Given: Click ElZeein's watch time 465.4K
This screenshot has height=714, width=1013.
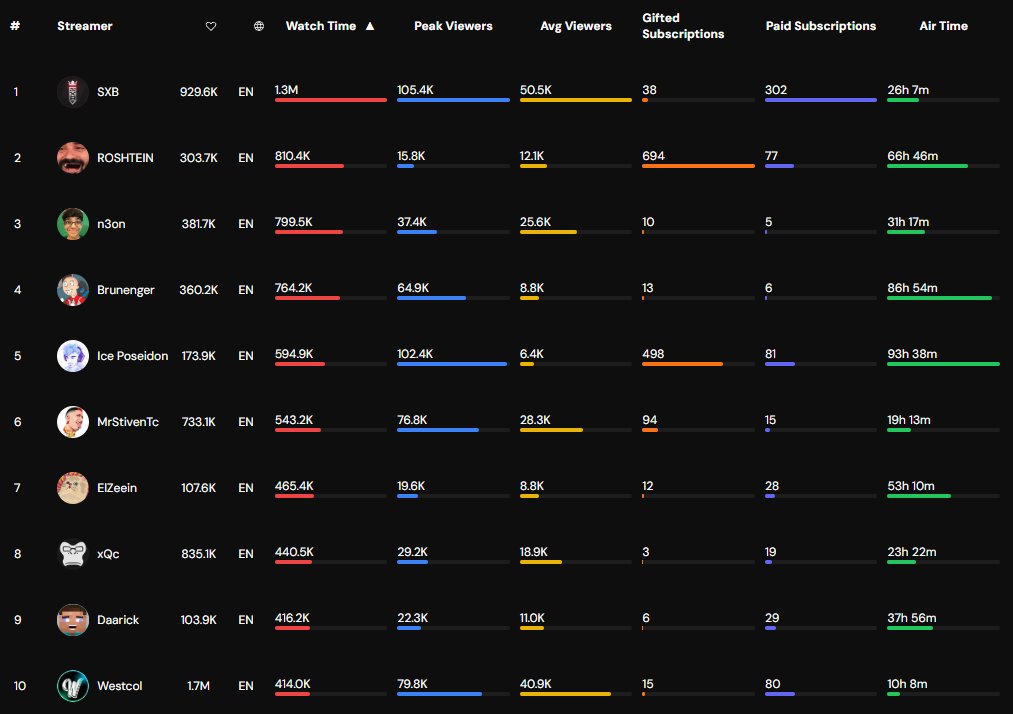Looking at the screenshot, I should [x=294, y=486].
